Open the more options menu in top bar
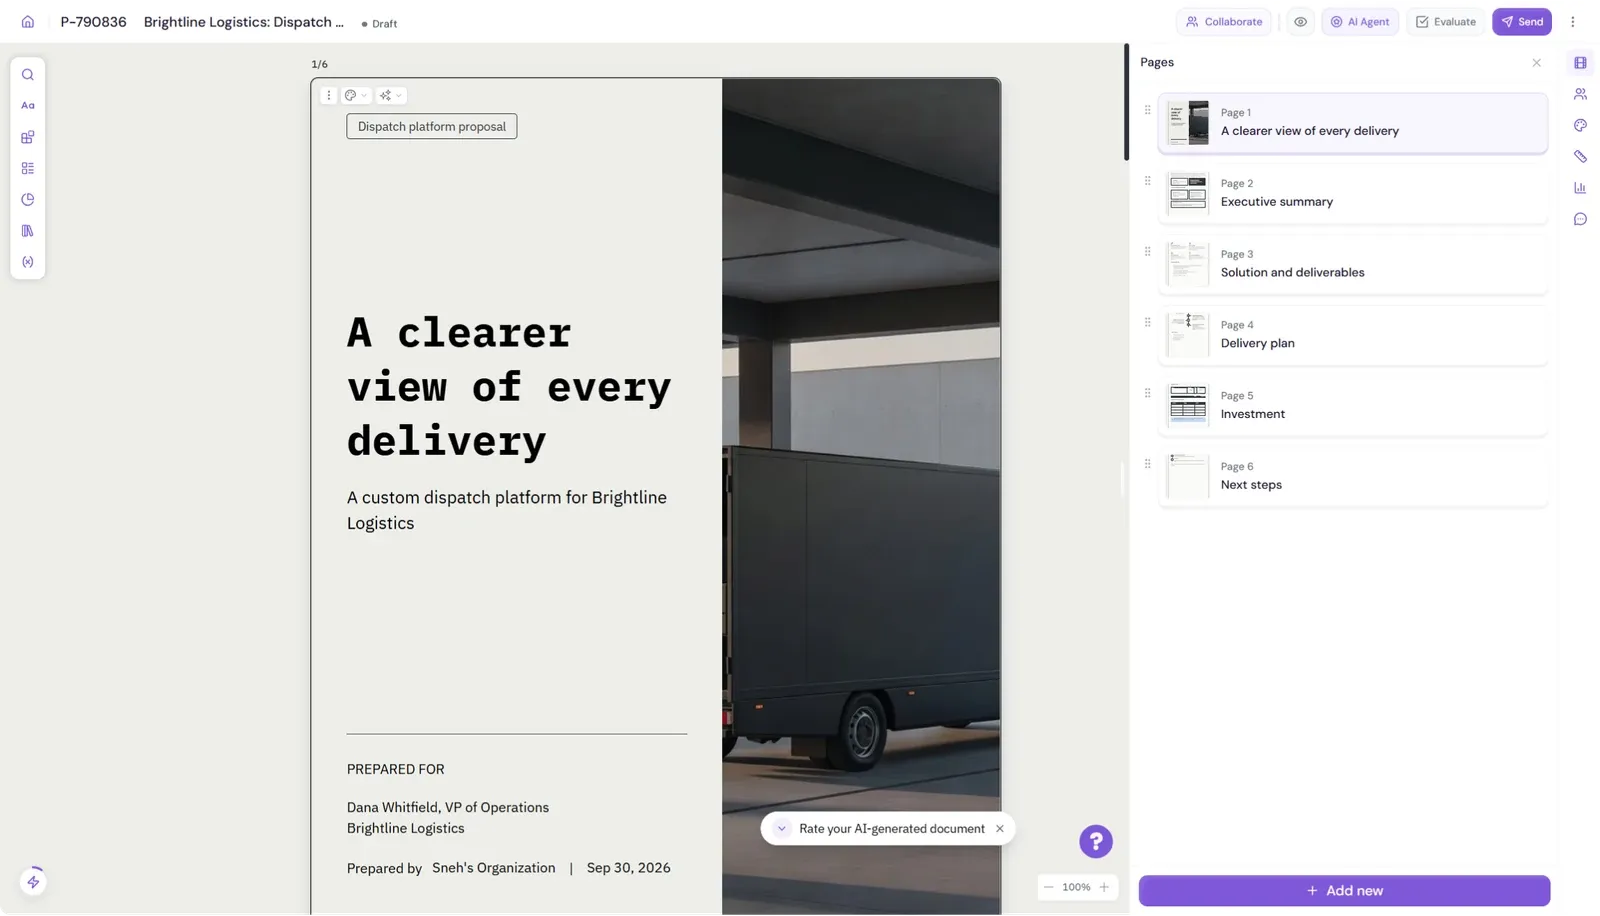This screenshot has height=916, width=1600. tap(1572, 22)
